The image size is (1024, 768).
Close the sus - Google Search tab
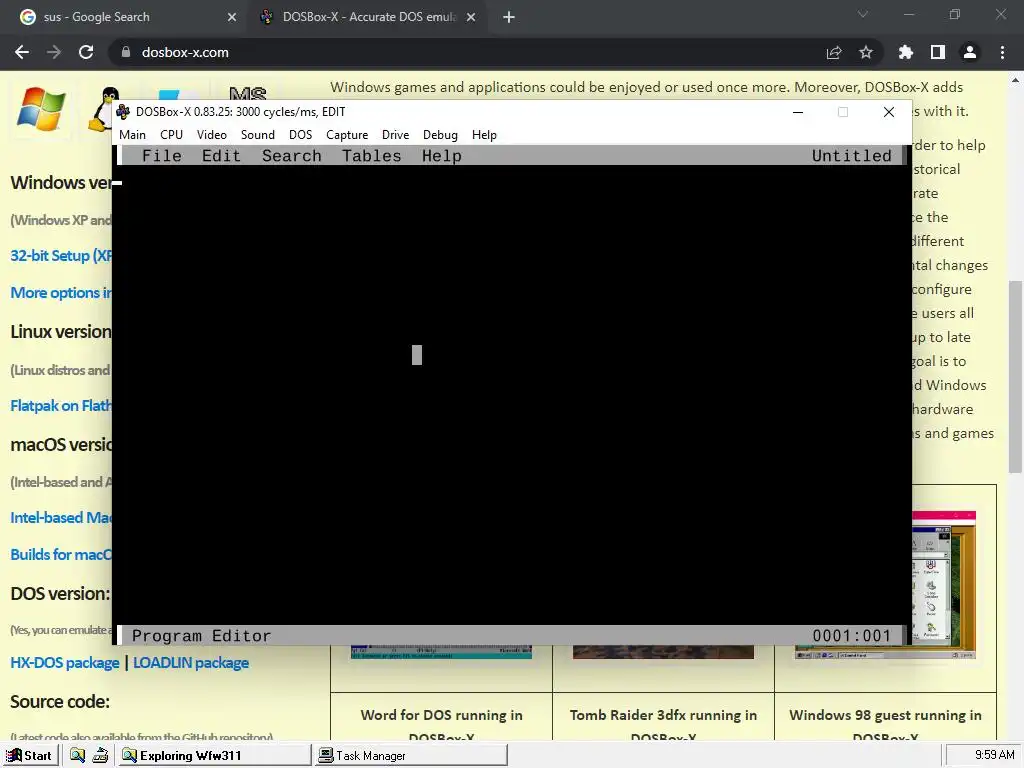tap(232, 18)
